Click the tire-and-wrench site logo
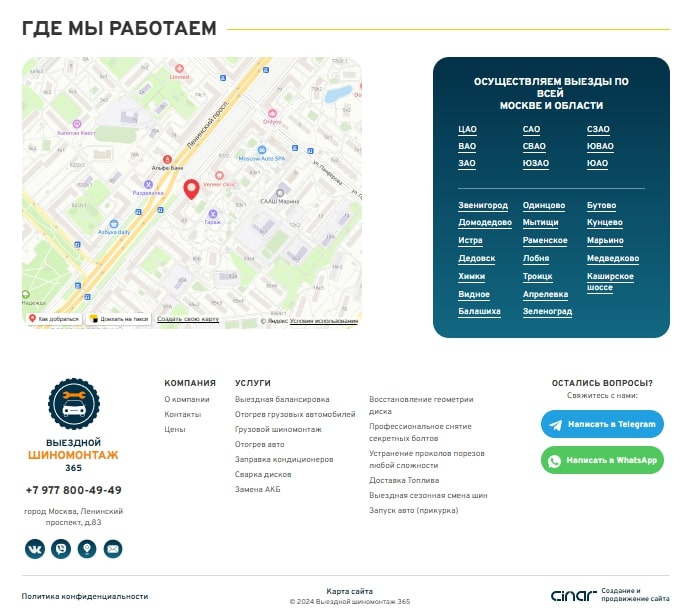This screenshot has width=687, height=608. (73, 404)
